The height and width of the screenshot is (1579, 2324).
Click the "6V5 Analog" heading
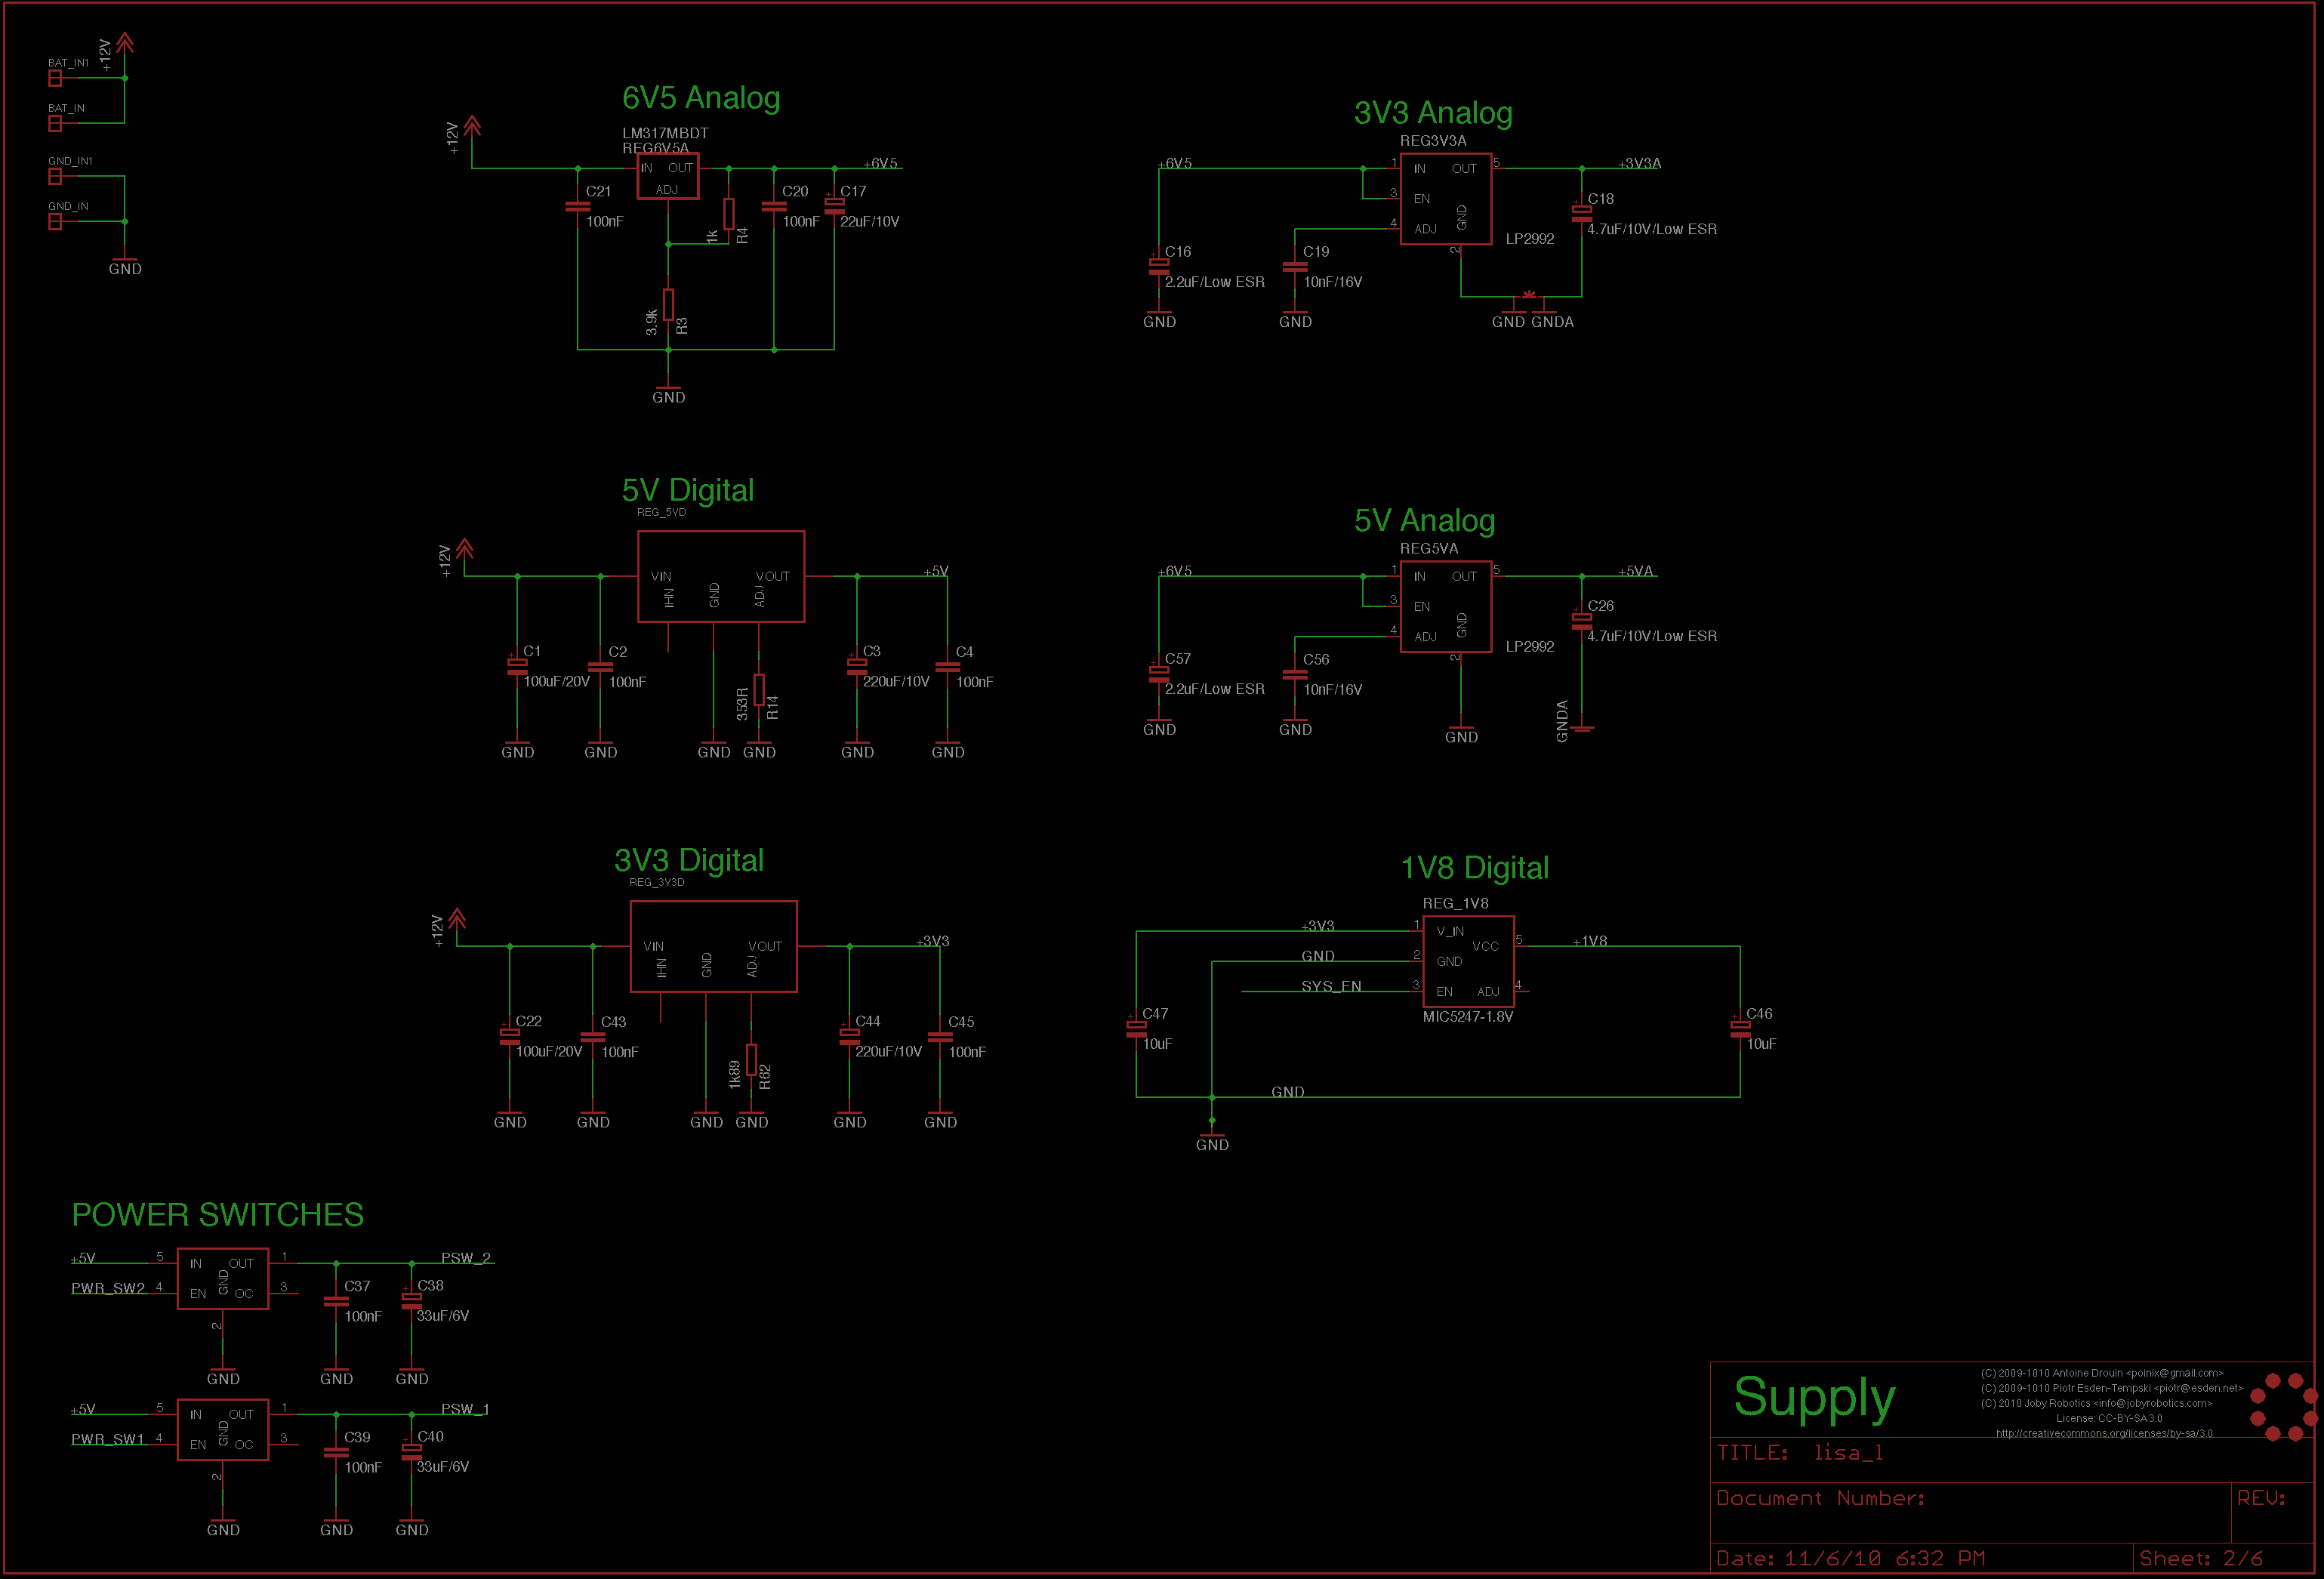[x=701, y=98]
